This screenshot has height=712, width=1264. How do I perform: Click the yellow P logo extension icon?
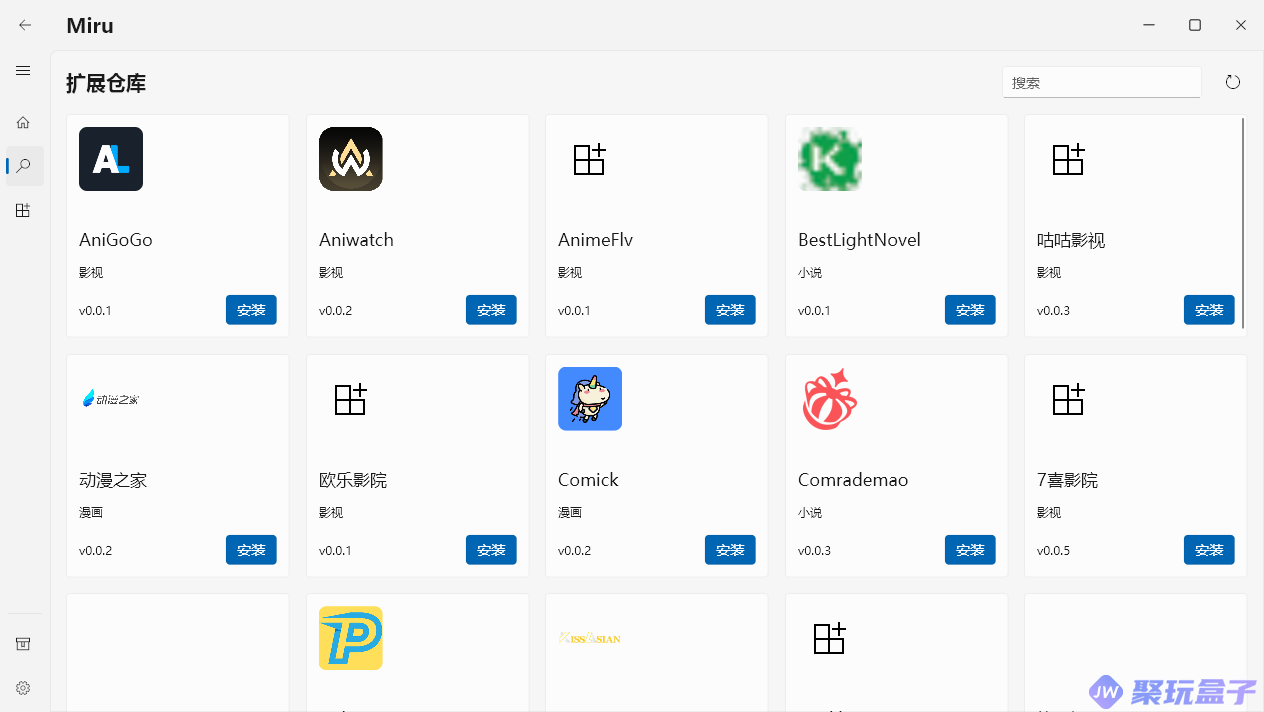pos(351,638)
